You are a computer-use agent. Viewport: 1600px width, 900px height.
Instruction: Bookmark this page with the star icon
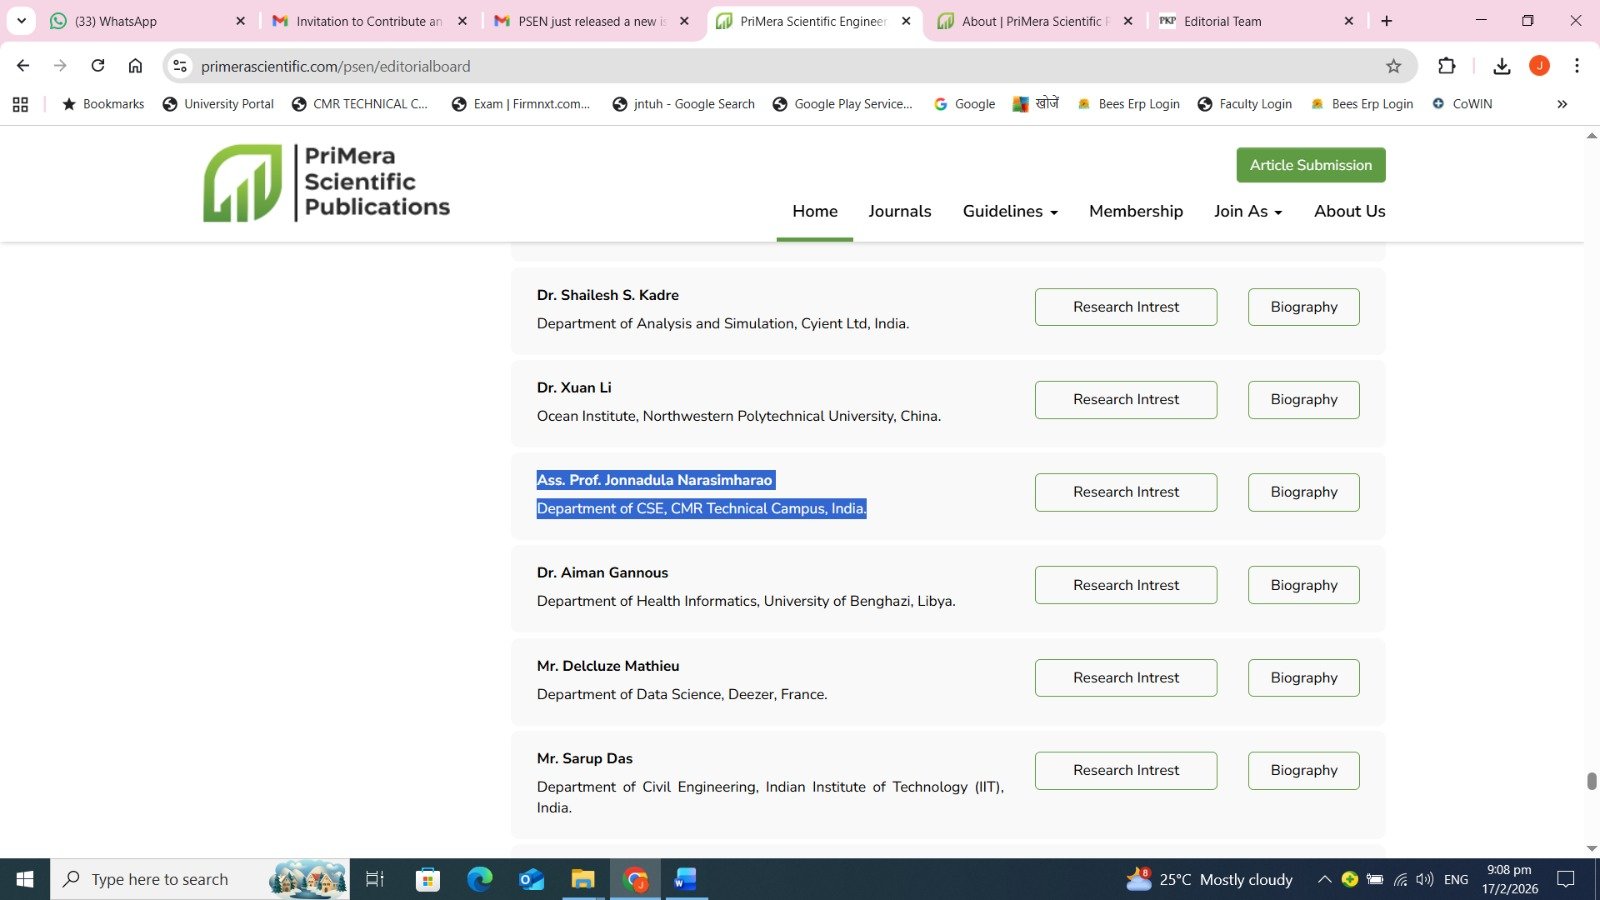pos(1393,66)
